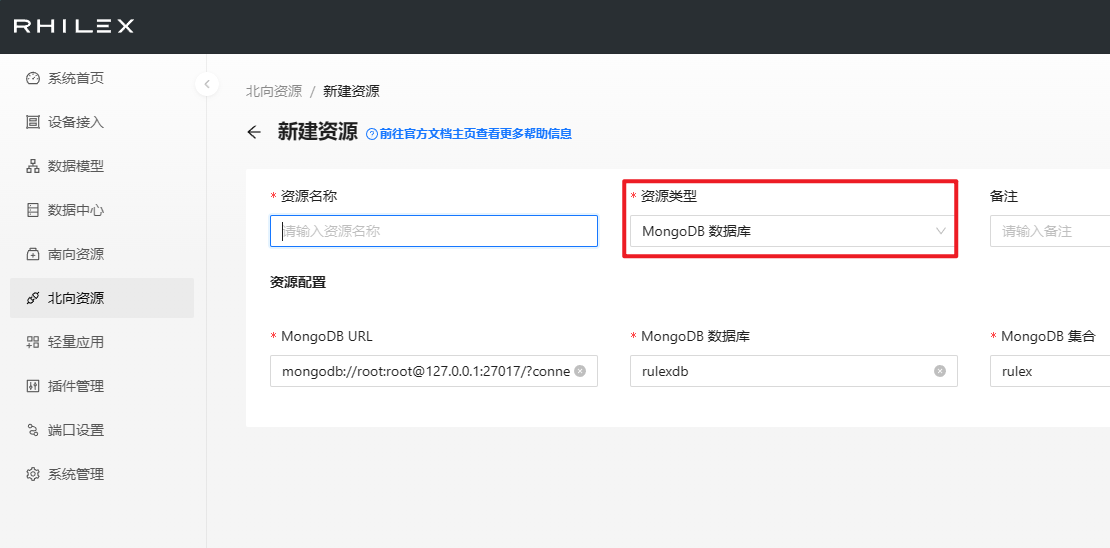The width and height of the screenshot is (1110, 548).
Task: Click the 北向资源 breadcrumb link
Action: coord(273,91)
